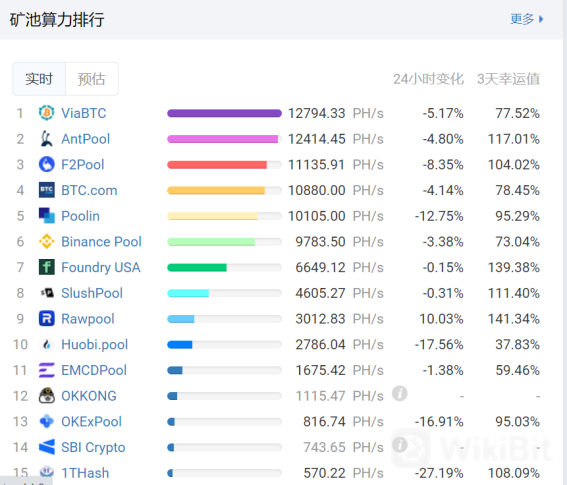Image resolution: width=567 pixels, height=485 pixels.
Task: Click the purple ViaBTC hashrate bar
Action: (224, 113)
